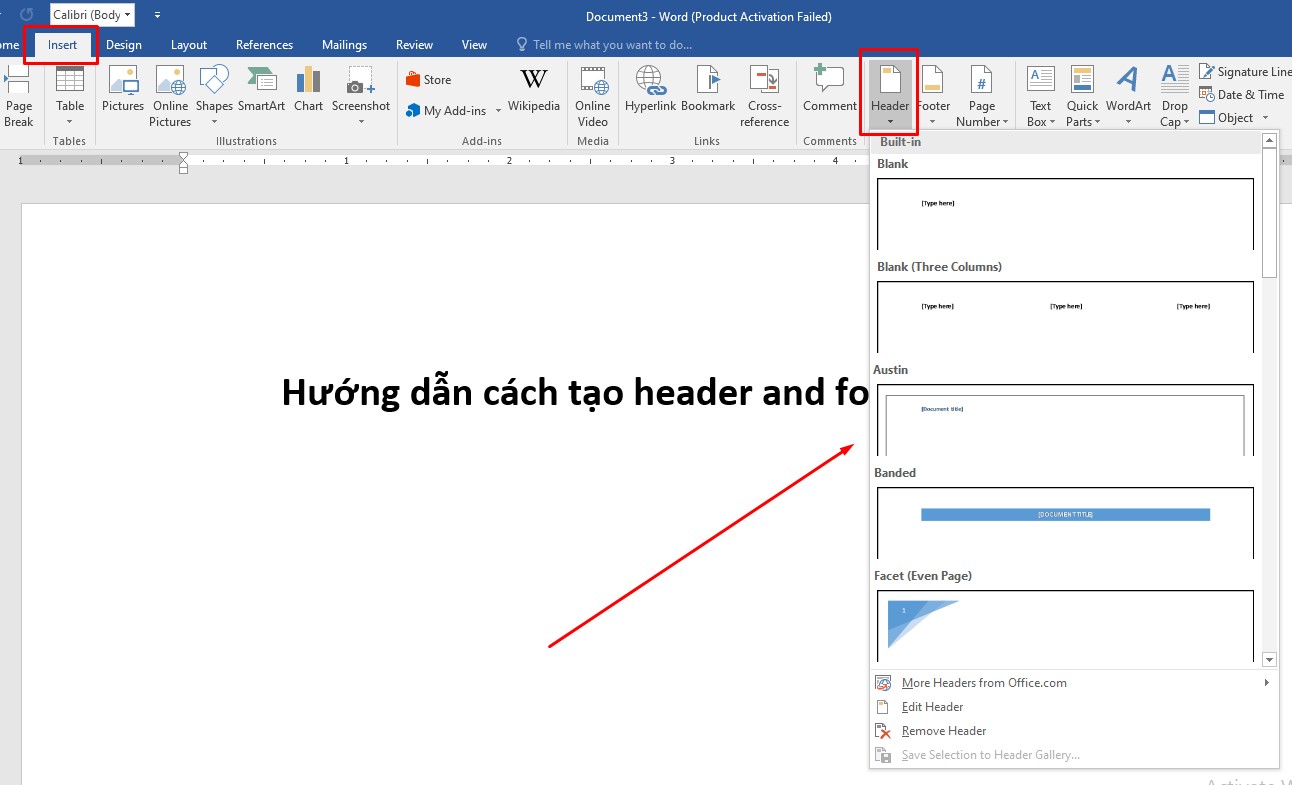Screen dimensions: 1292x785
Task: Open Customize Quick Access Toolbar dropdown
Action: [157, 15]
